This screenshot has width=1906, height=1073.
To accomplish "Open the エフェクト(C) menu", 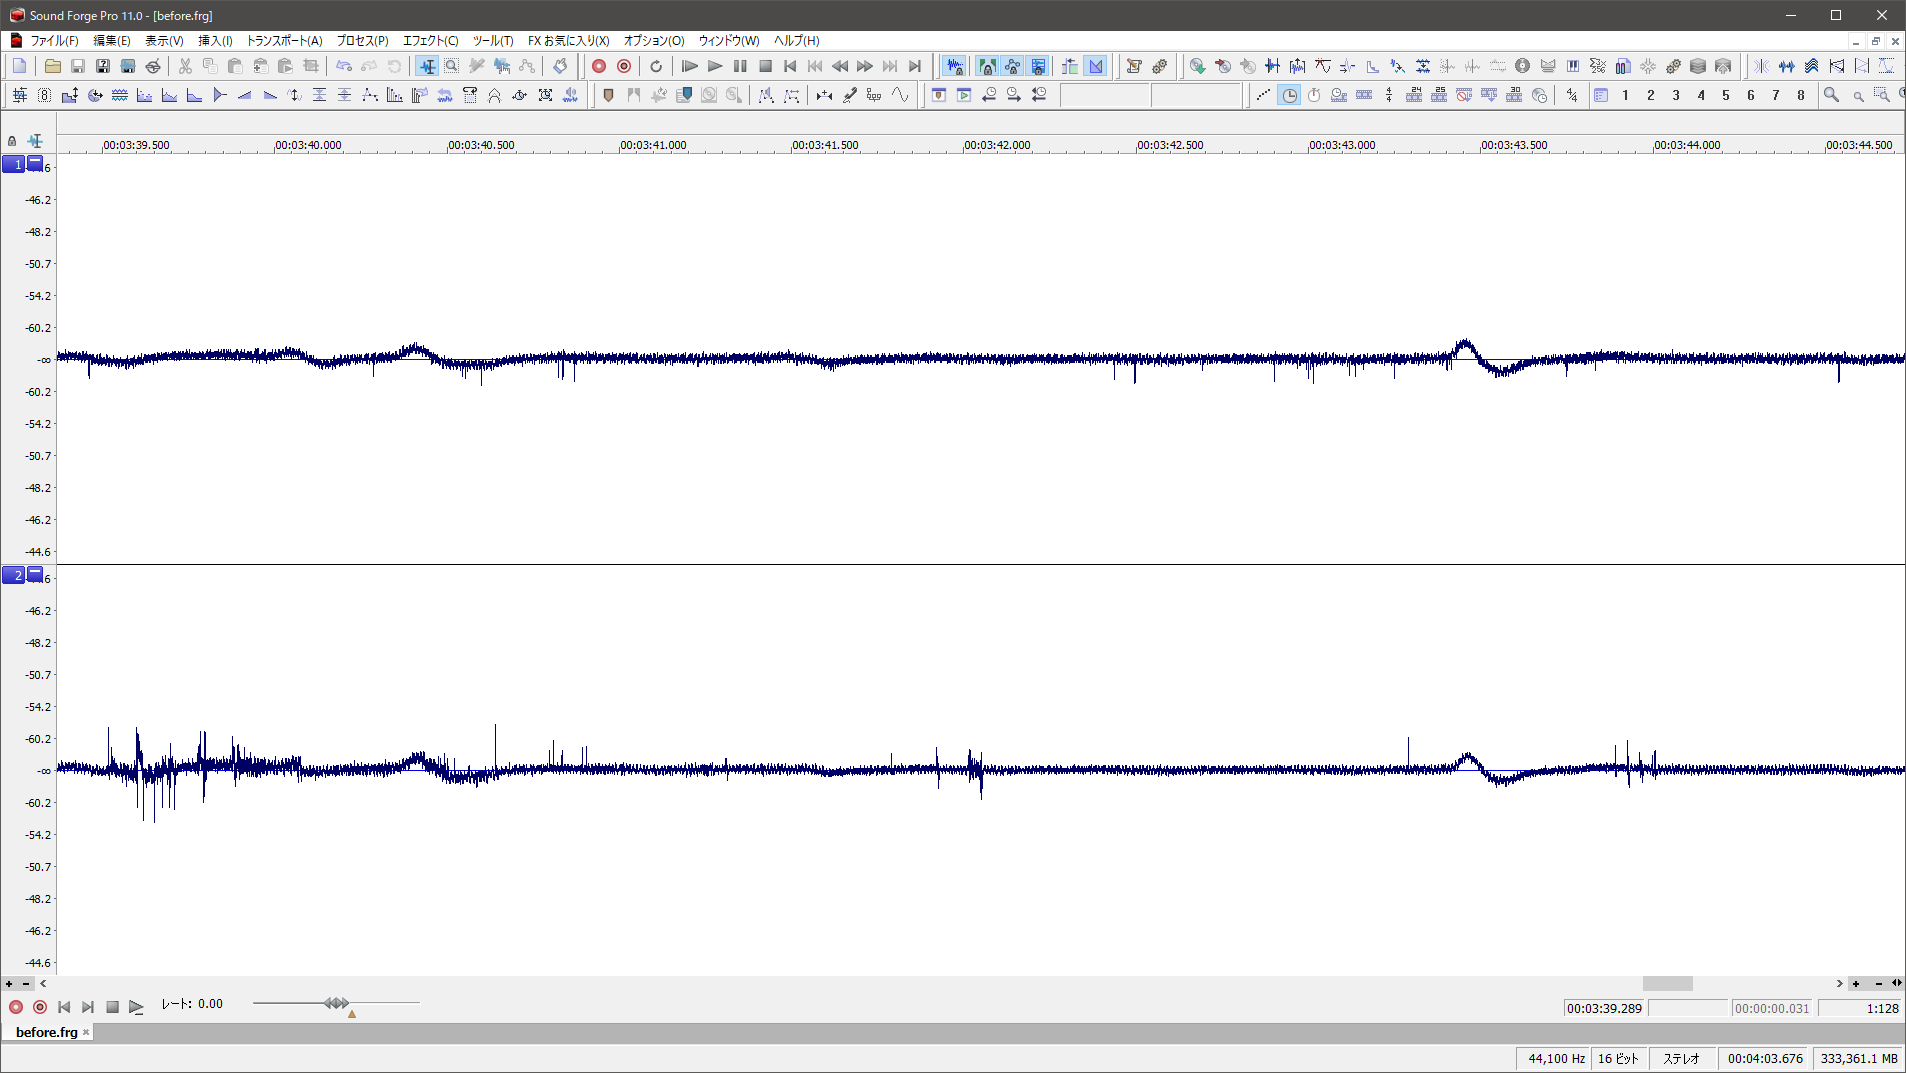I will pyautogui.click(x=430, y=41).
